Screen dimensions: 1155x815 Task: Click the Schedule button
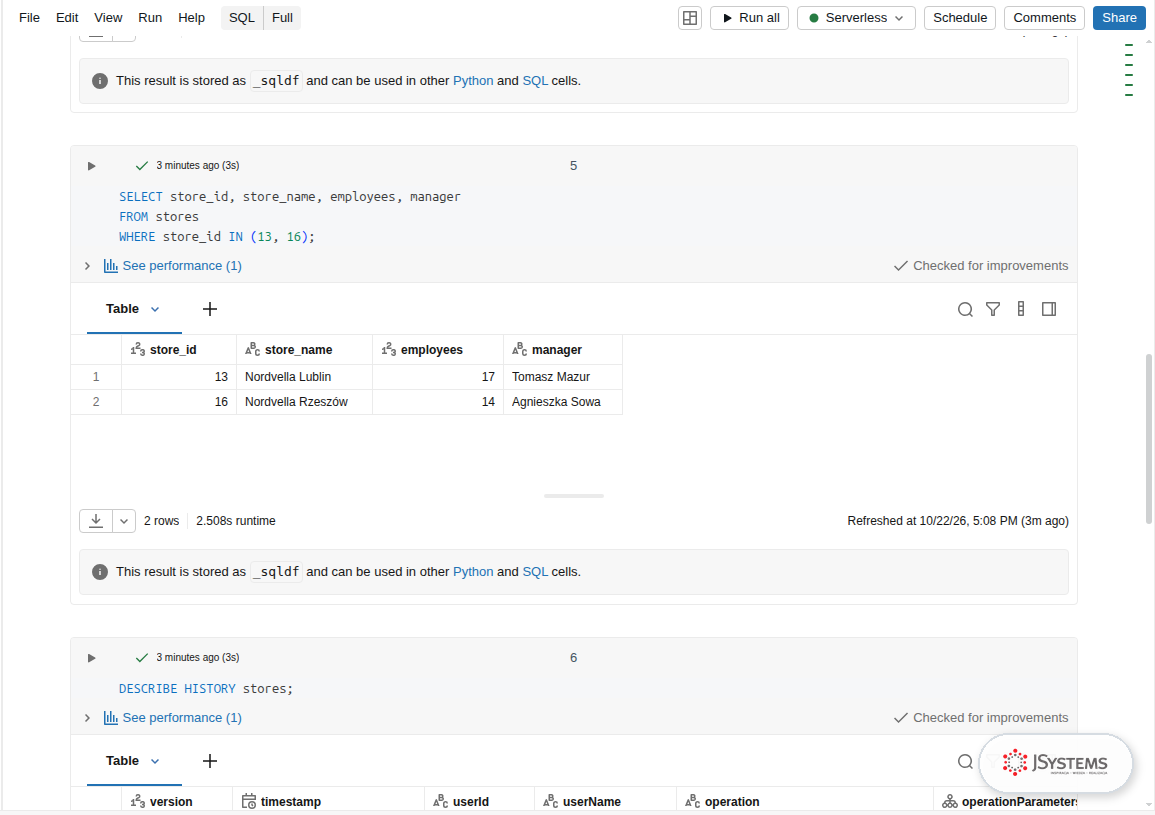[960, 18]
